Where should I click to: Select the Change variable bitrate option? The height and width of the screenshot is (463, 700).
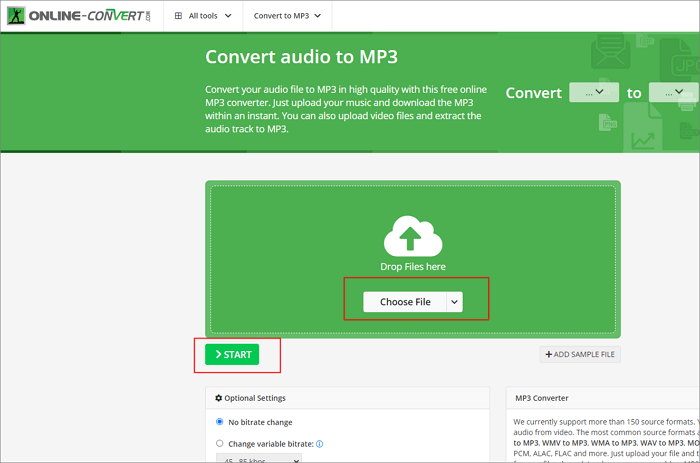[220, 443]
